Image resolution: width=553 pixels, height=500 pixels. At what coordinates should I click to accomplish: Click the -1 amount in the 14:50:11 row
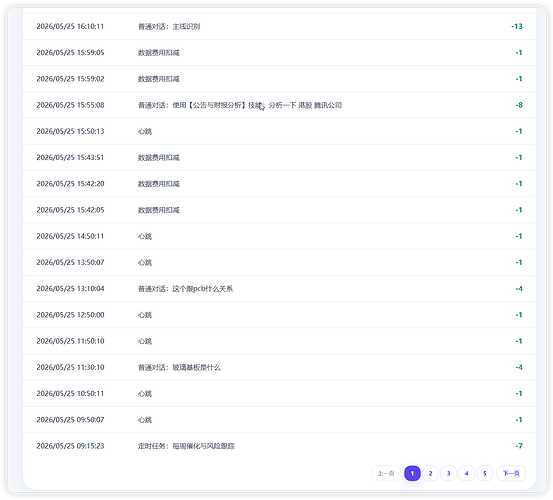point(519,236)
